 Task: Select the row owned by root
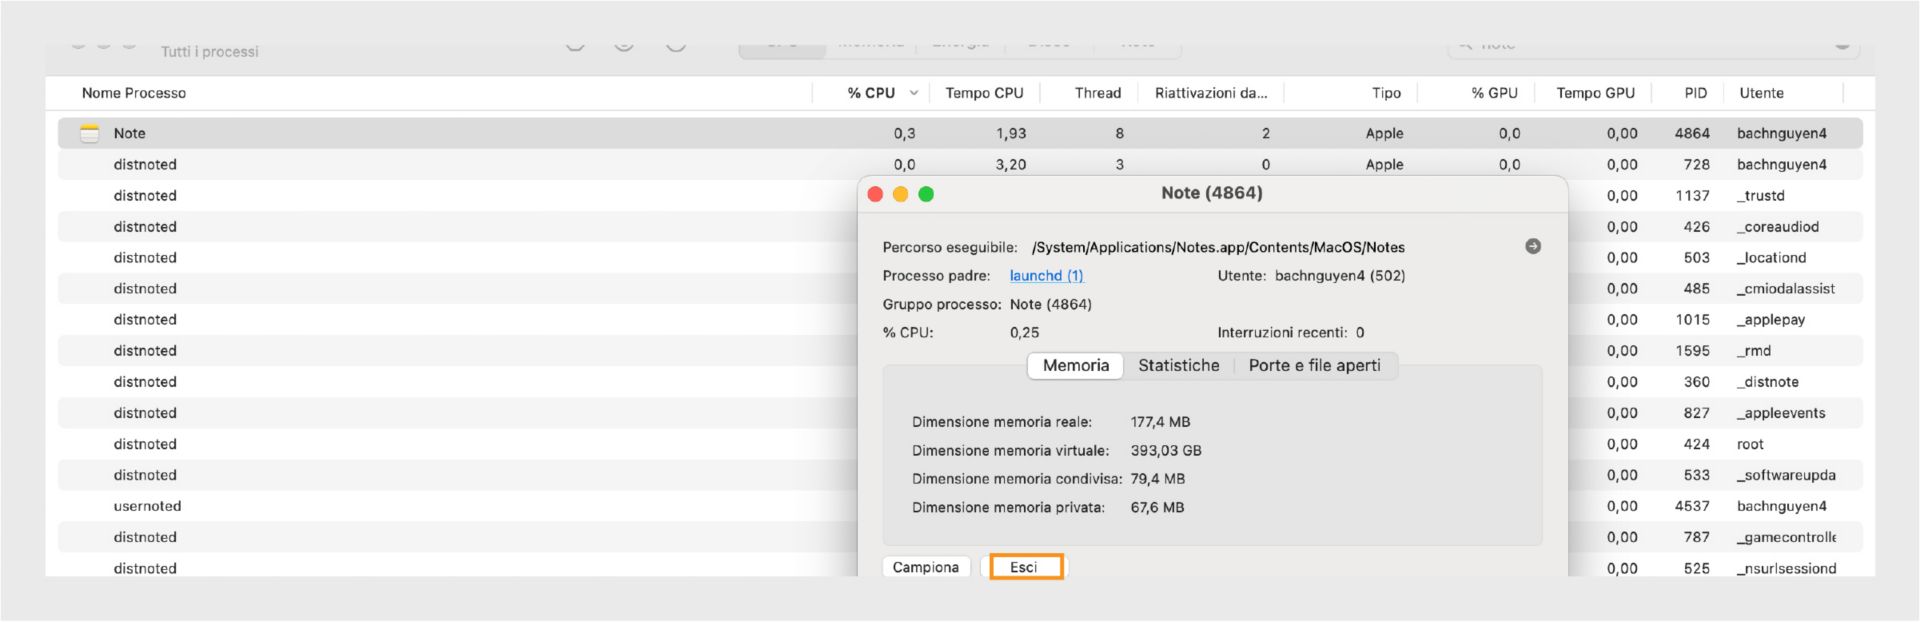pos(960,443)
